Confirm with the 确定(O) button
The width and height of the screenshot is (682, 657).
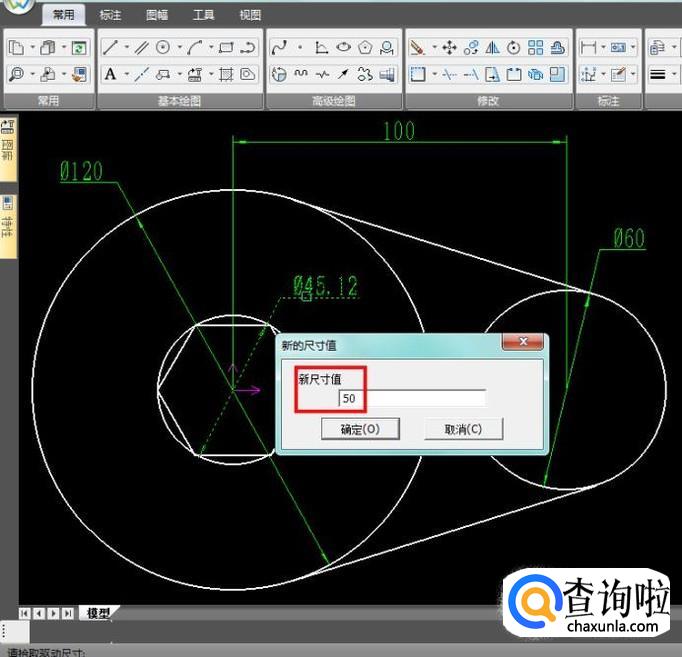pos(360,429)
